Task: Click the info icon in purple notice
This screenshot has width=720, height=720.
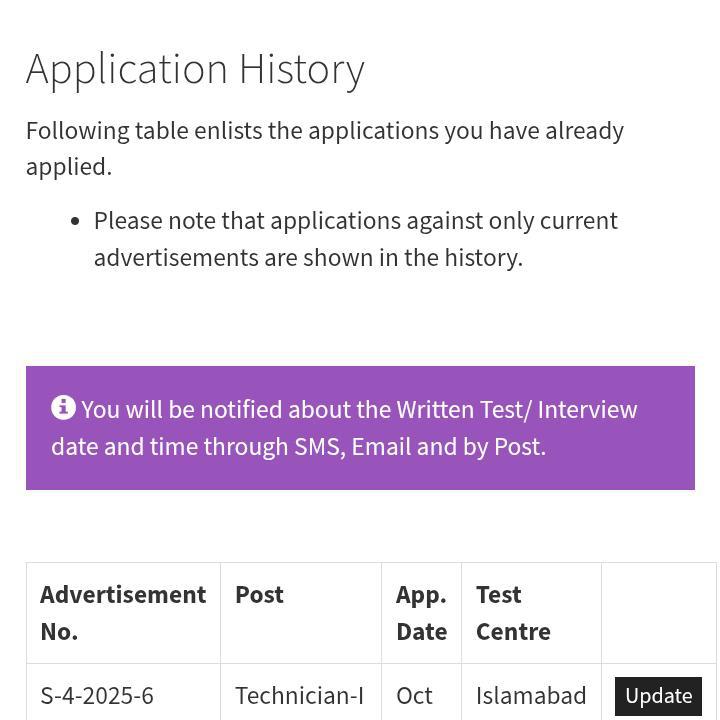Action: (63, 407)
